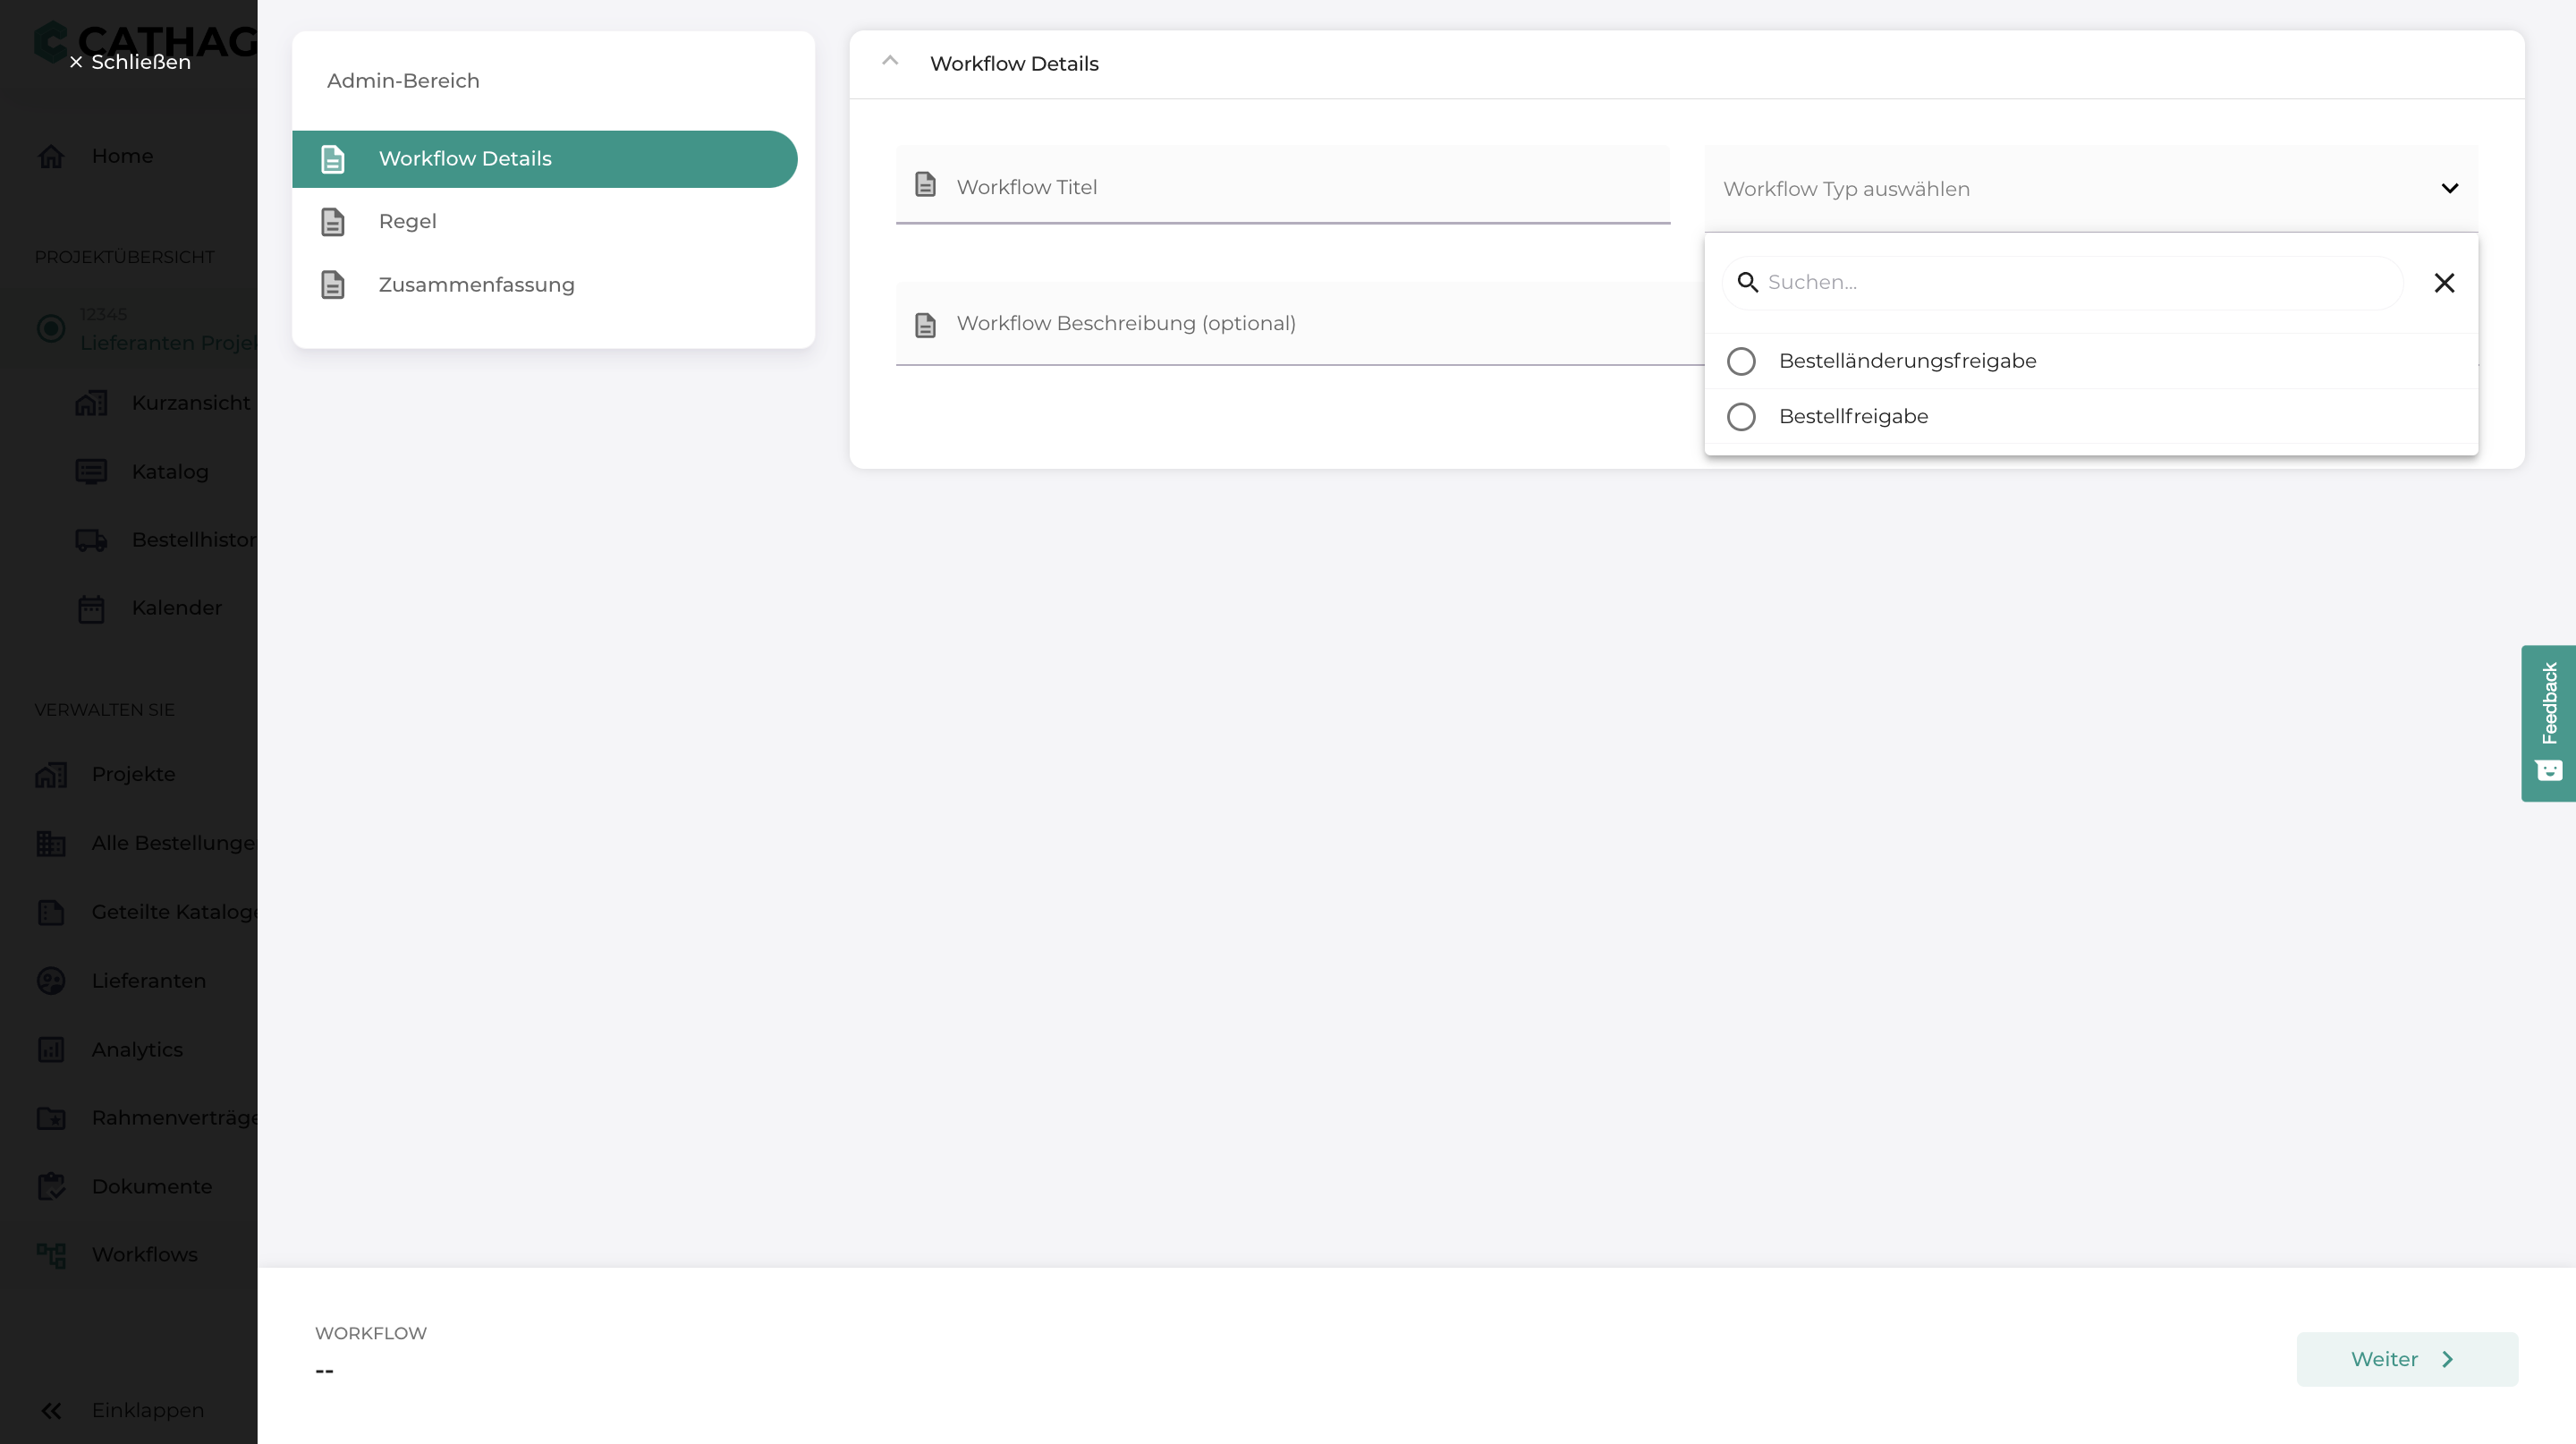2576x1444 pixels.
Task: Click the Einklappen double-chevron icon
Action: point(51,1411)
